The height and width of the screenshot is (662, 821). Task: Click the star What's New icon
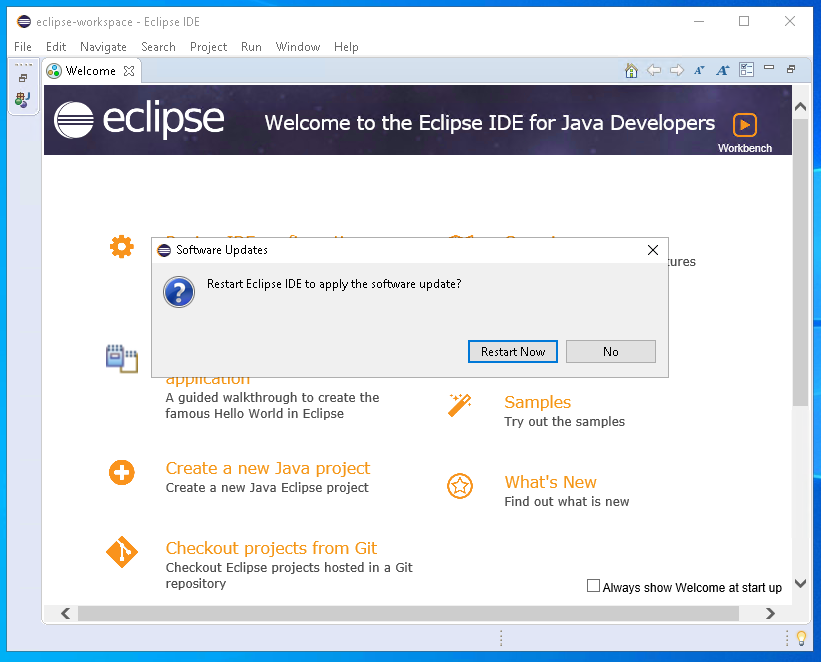460,486
